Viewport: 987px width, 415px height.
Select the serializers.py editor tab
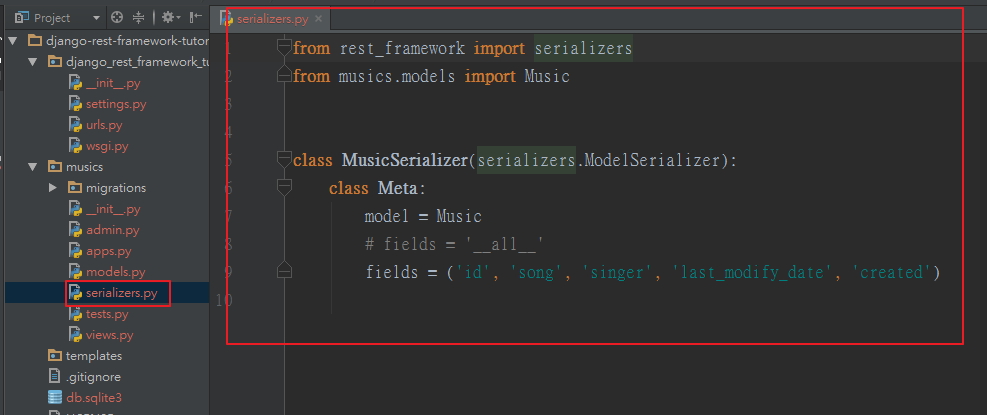[271, 18]
